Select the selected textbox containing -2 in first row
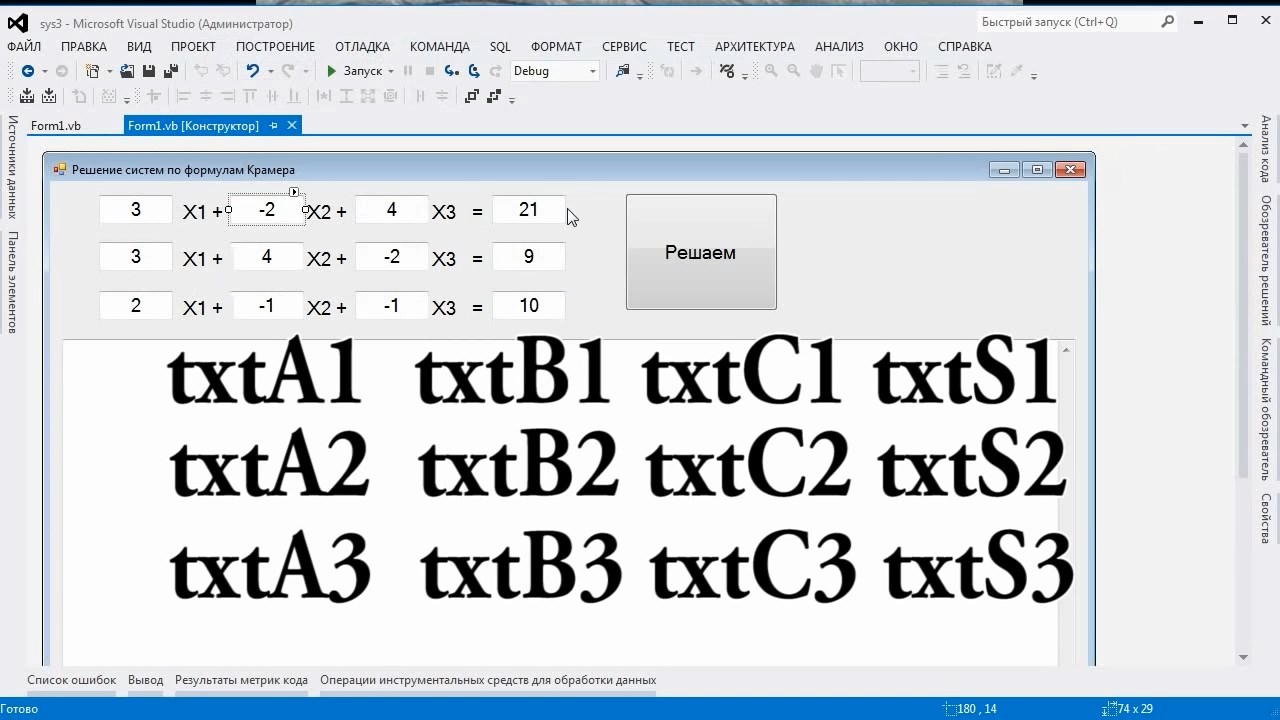Viewport: 1280px width, 720px height. [x=267, y=210]
